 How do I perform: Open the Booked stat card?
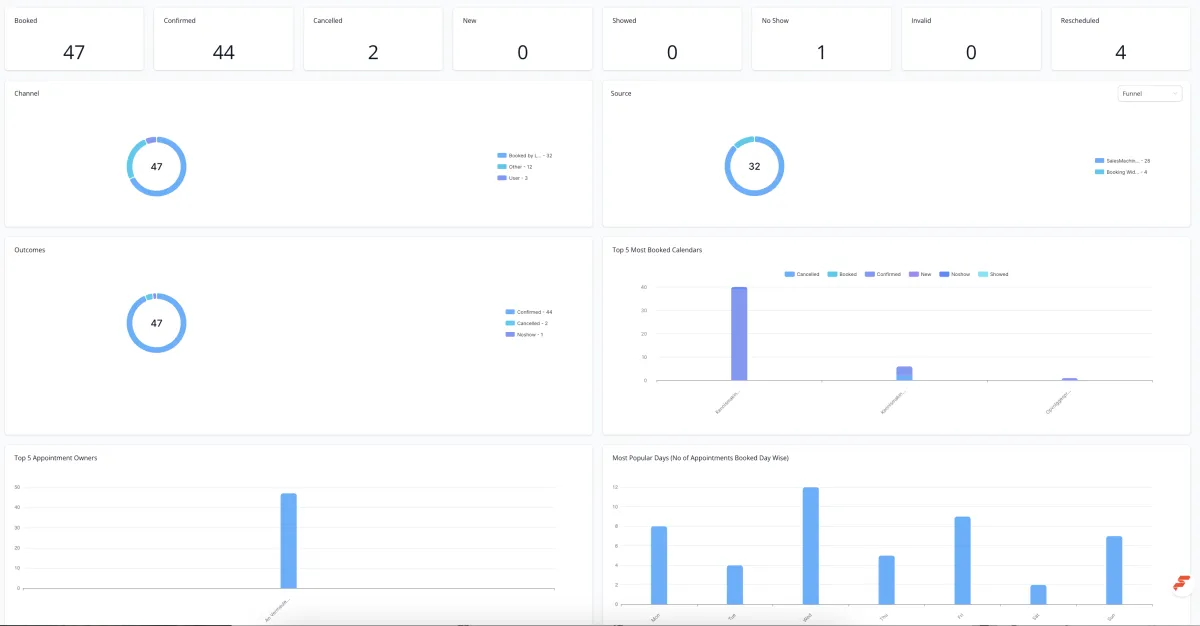tap(74, 39)
